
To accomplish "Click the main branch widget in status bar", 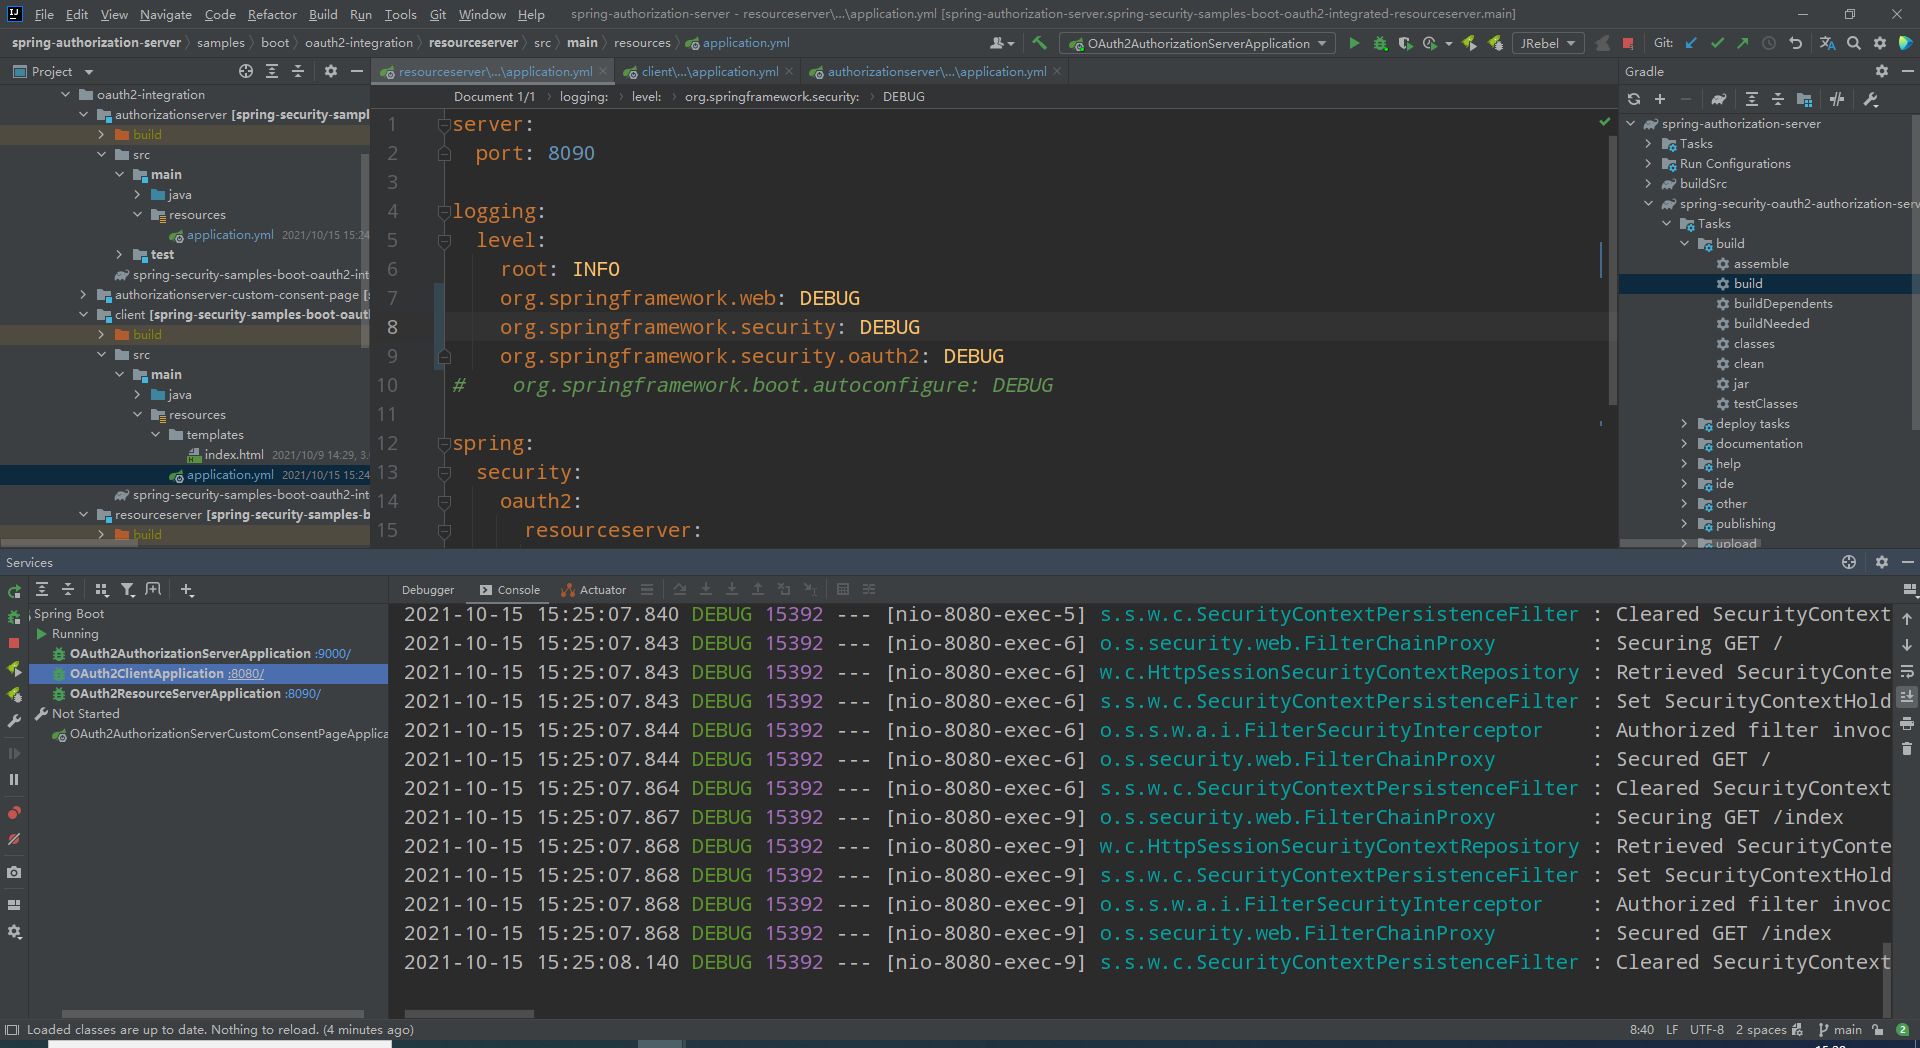I will point(1840,1030).
